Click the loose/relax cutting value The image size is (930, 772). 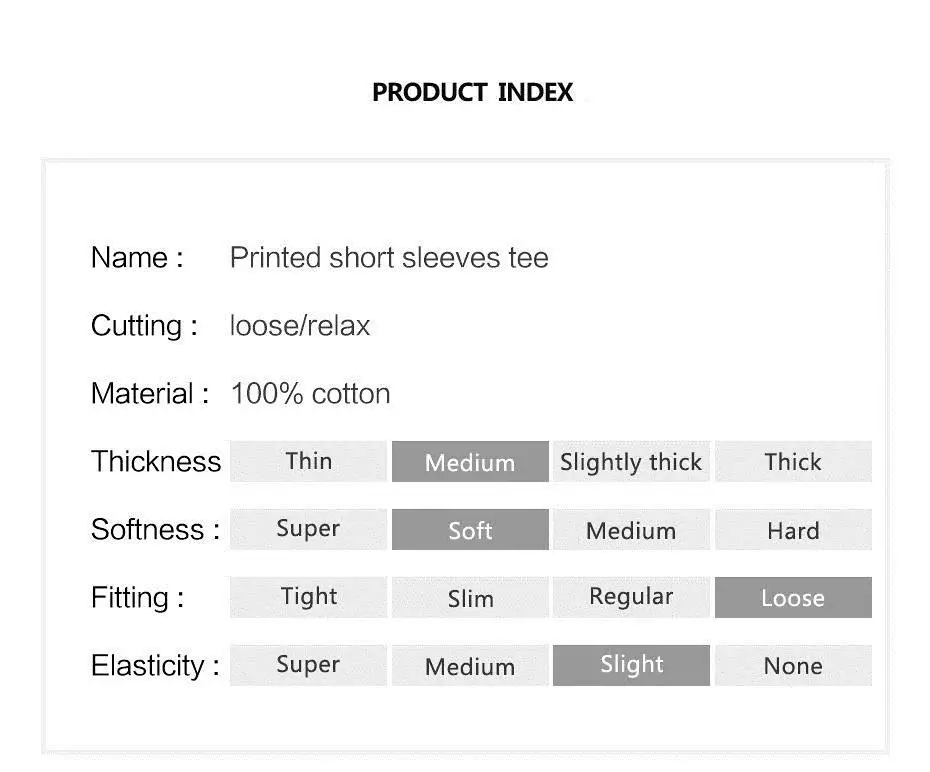300,326
